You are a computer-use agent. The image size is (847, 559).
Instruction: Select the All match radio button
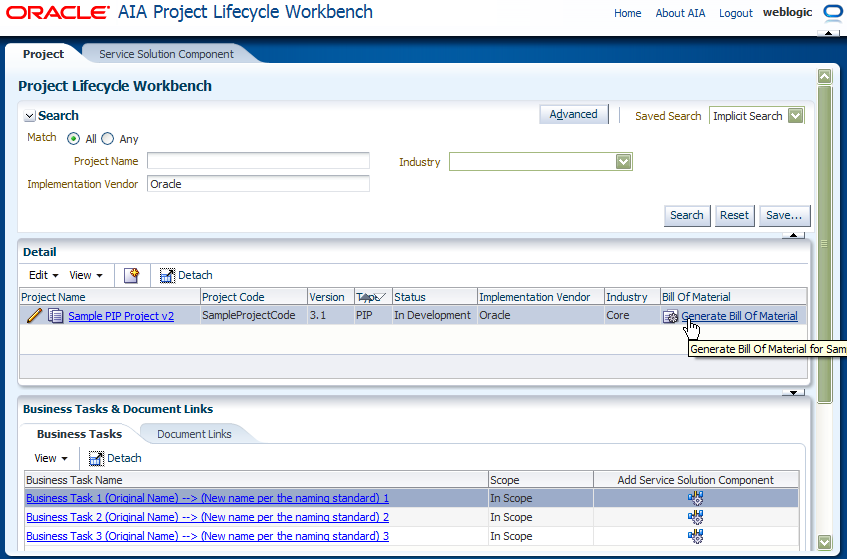pos(73,139)
